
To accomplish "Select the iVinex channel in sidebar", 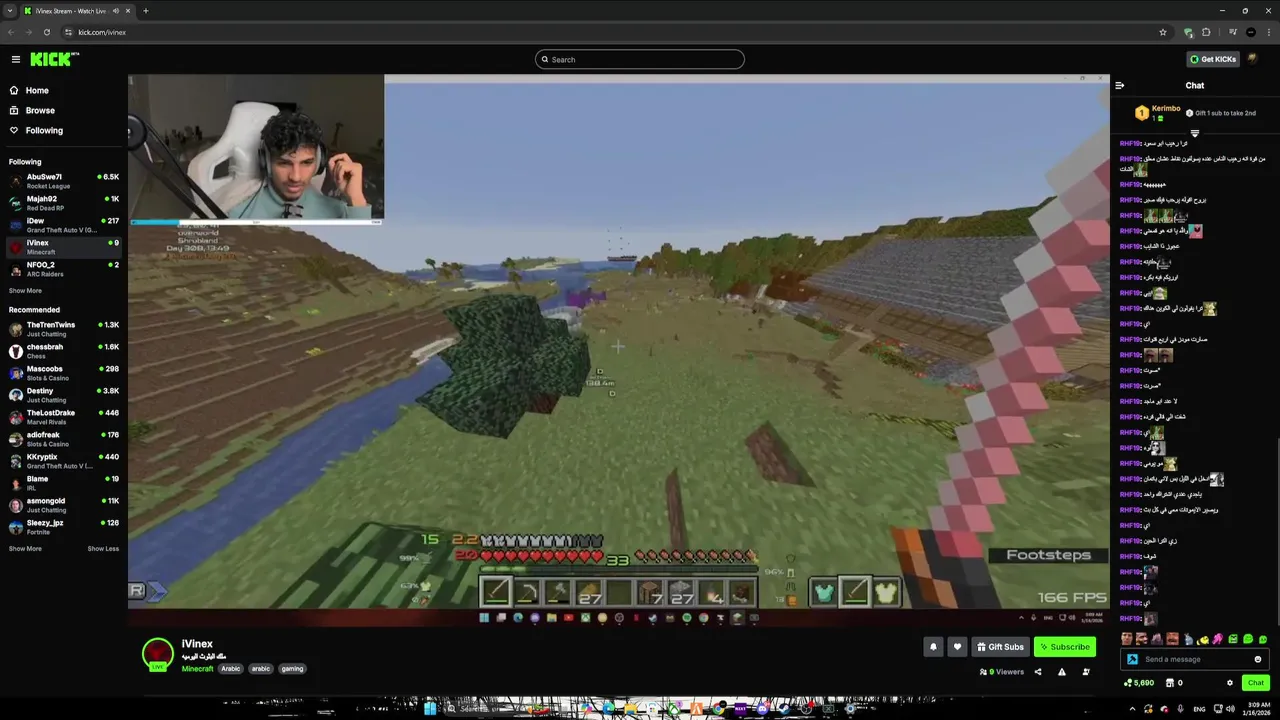I will (x=64, y=247).
